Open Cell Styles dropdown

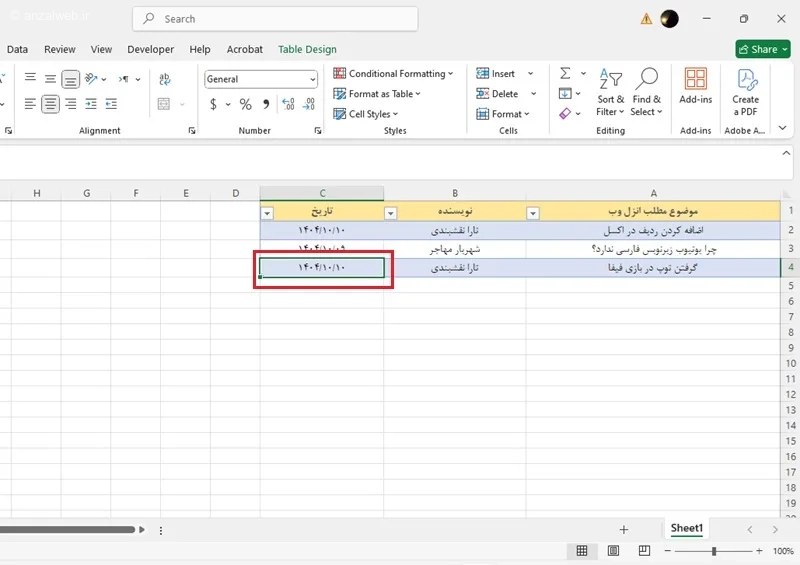coord(365,114)
